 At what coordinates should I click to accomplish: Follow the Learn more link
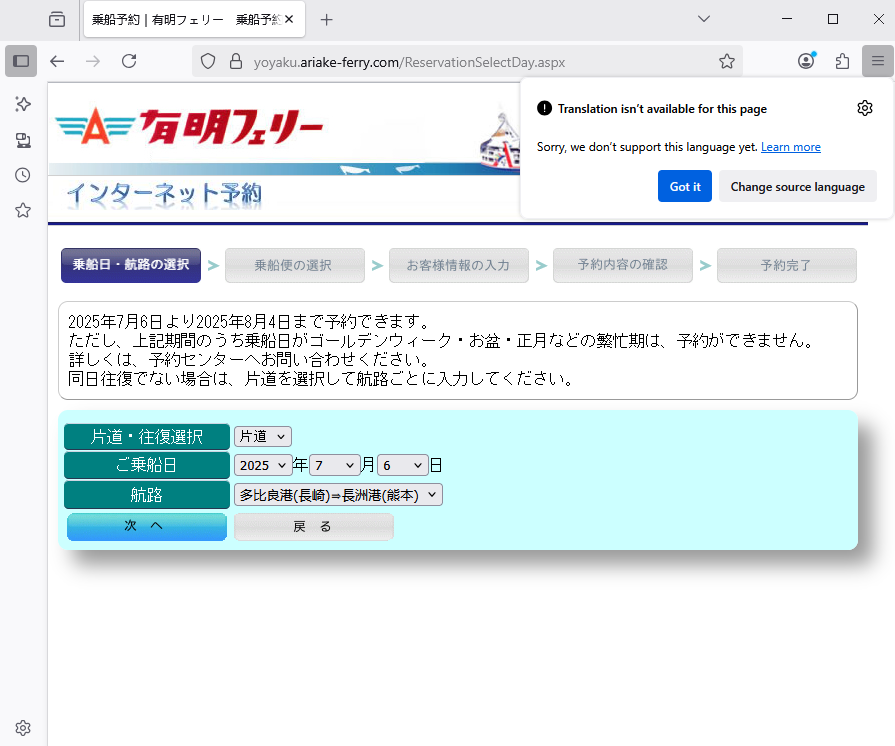tap(791, 147)
